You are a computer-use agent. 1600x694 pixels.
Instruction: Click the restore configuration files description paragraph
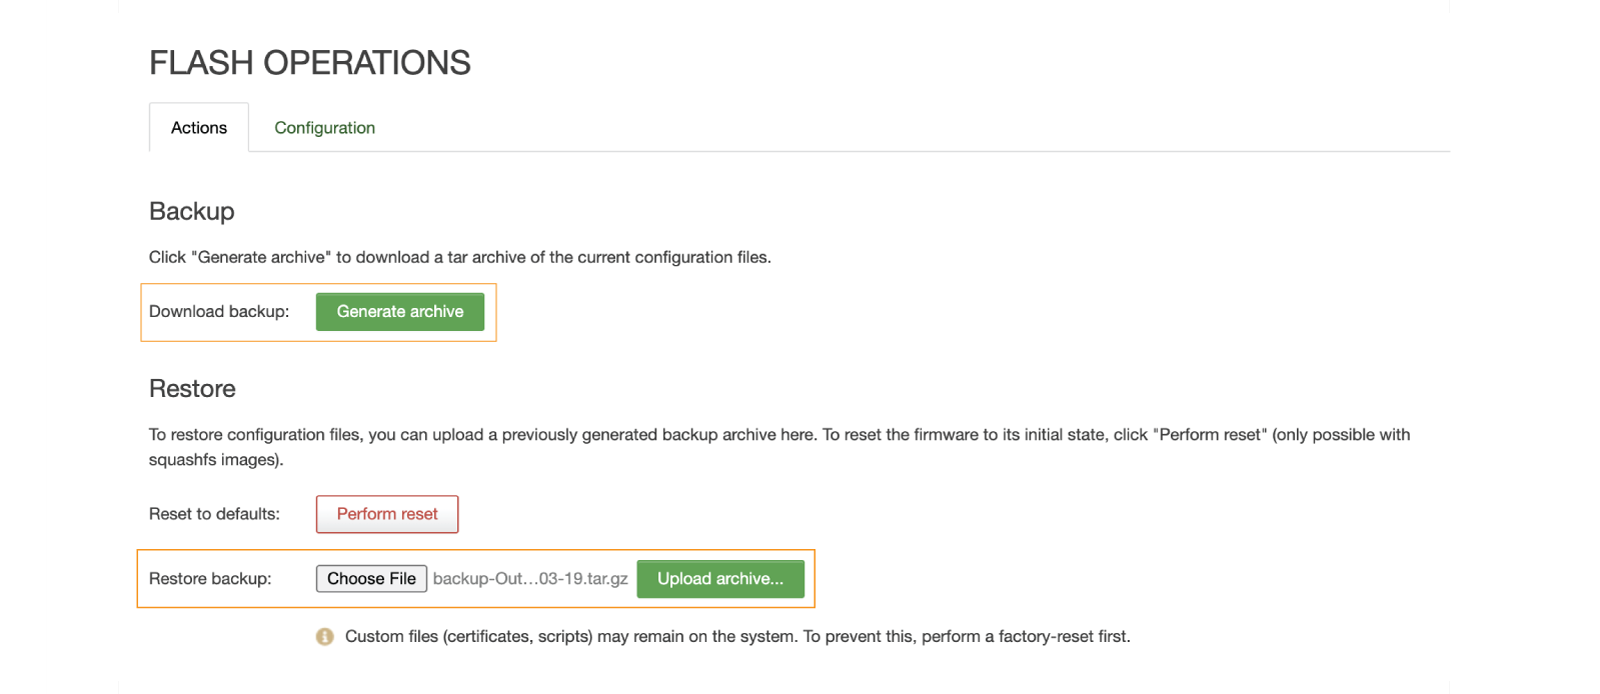point(779,435)
